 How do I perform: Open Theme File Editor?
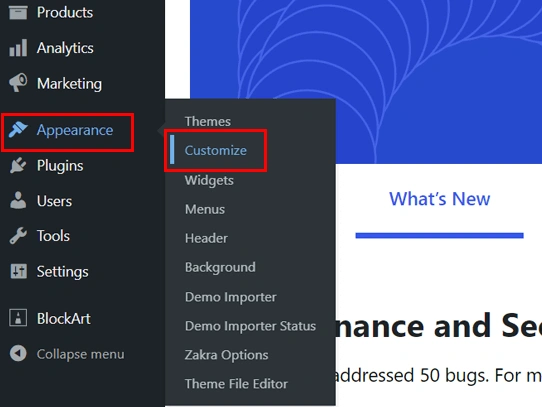(x=236, y=384)
